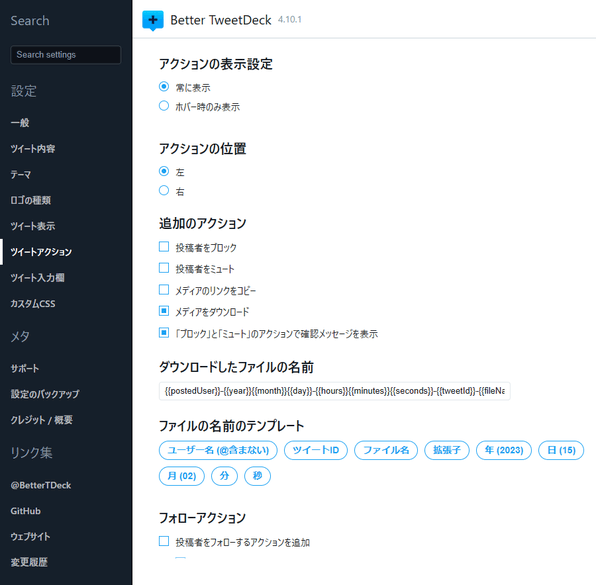Open 設定のバックアップ section
Image resolution: width=596 pixels, height=585 pixels.
pyautogui.click(x=45, y=394)
